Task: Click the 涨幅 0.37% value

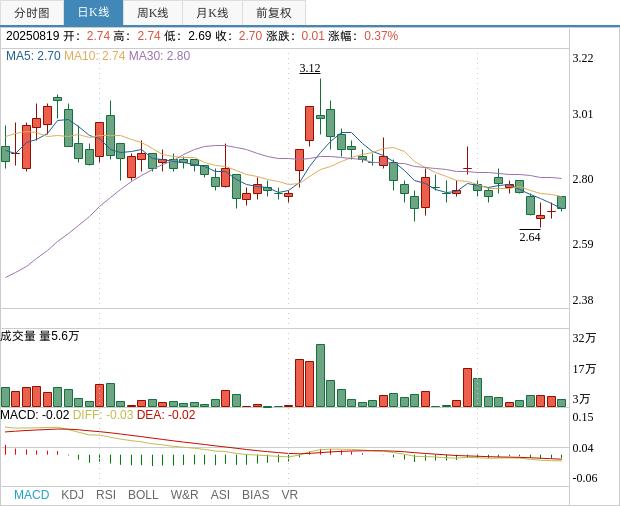Action: click(x=381, y=36)
